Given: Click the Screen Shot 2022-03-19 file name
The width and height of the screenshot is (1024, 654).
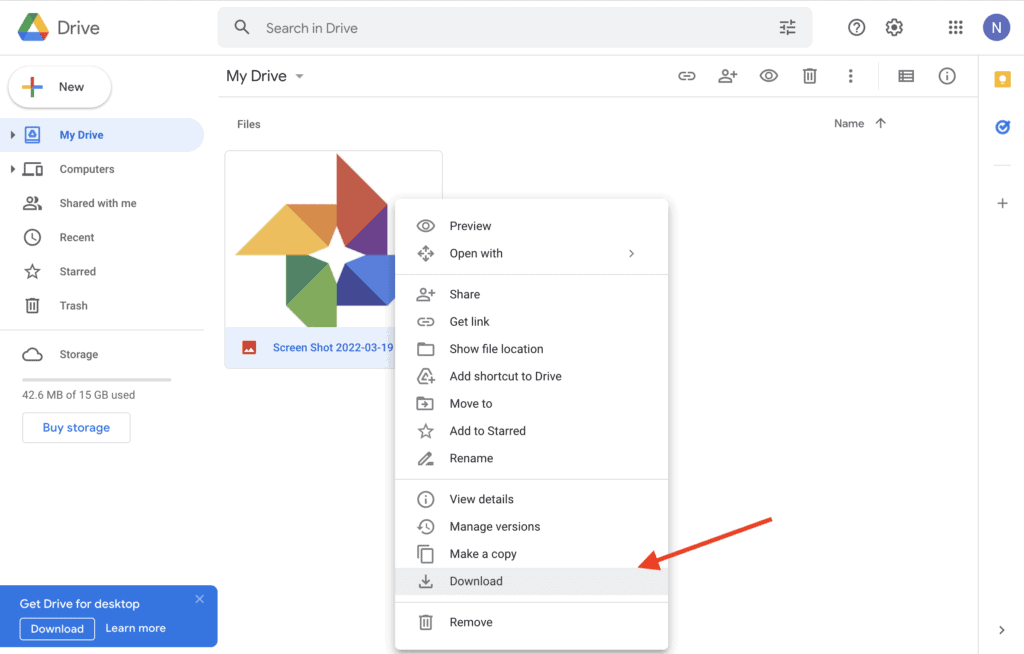Looking at the screenshot, I should click(x=333, y=348).
